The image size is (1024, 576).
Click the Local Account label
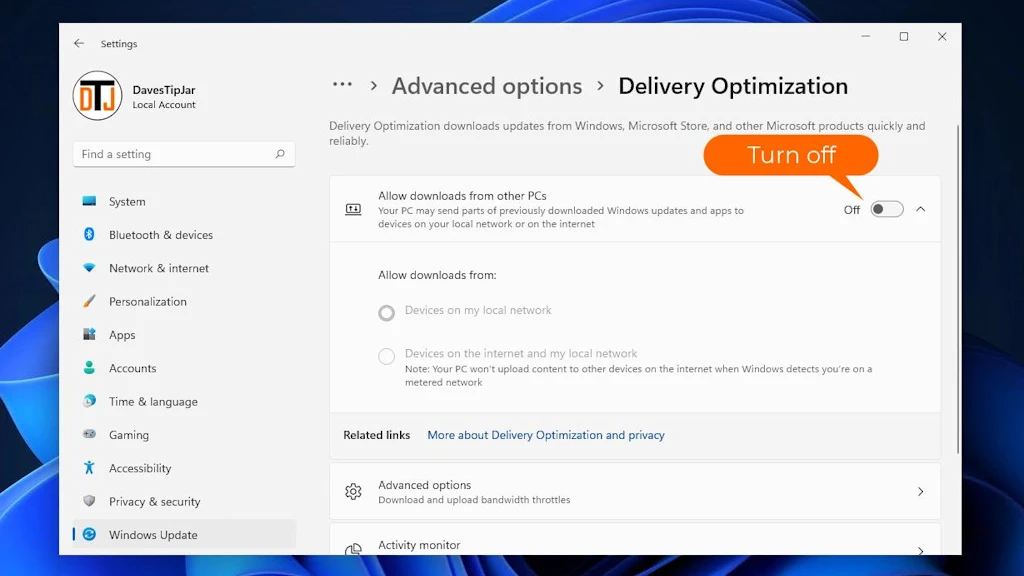(x=164, y=104)
